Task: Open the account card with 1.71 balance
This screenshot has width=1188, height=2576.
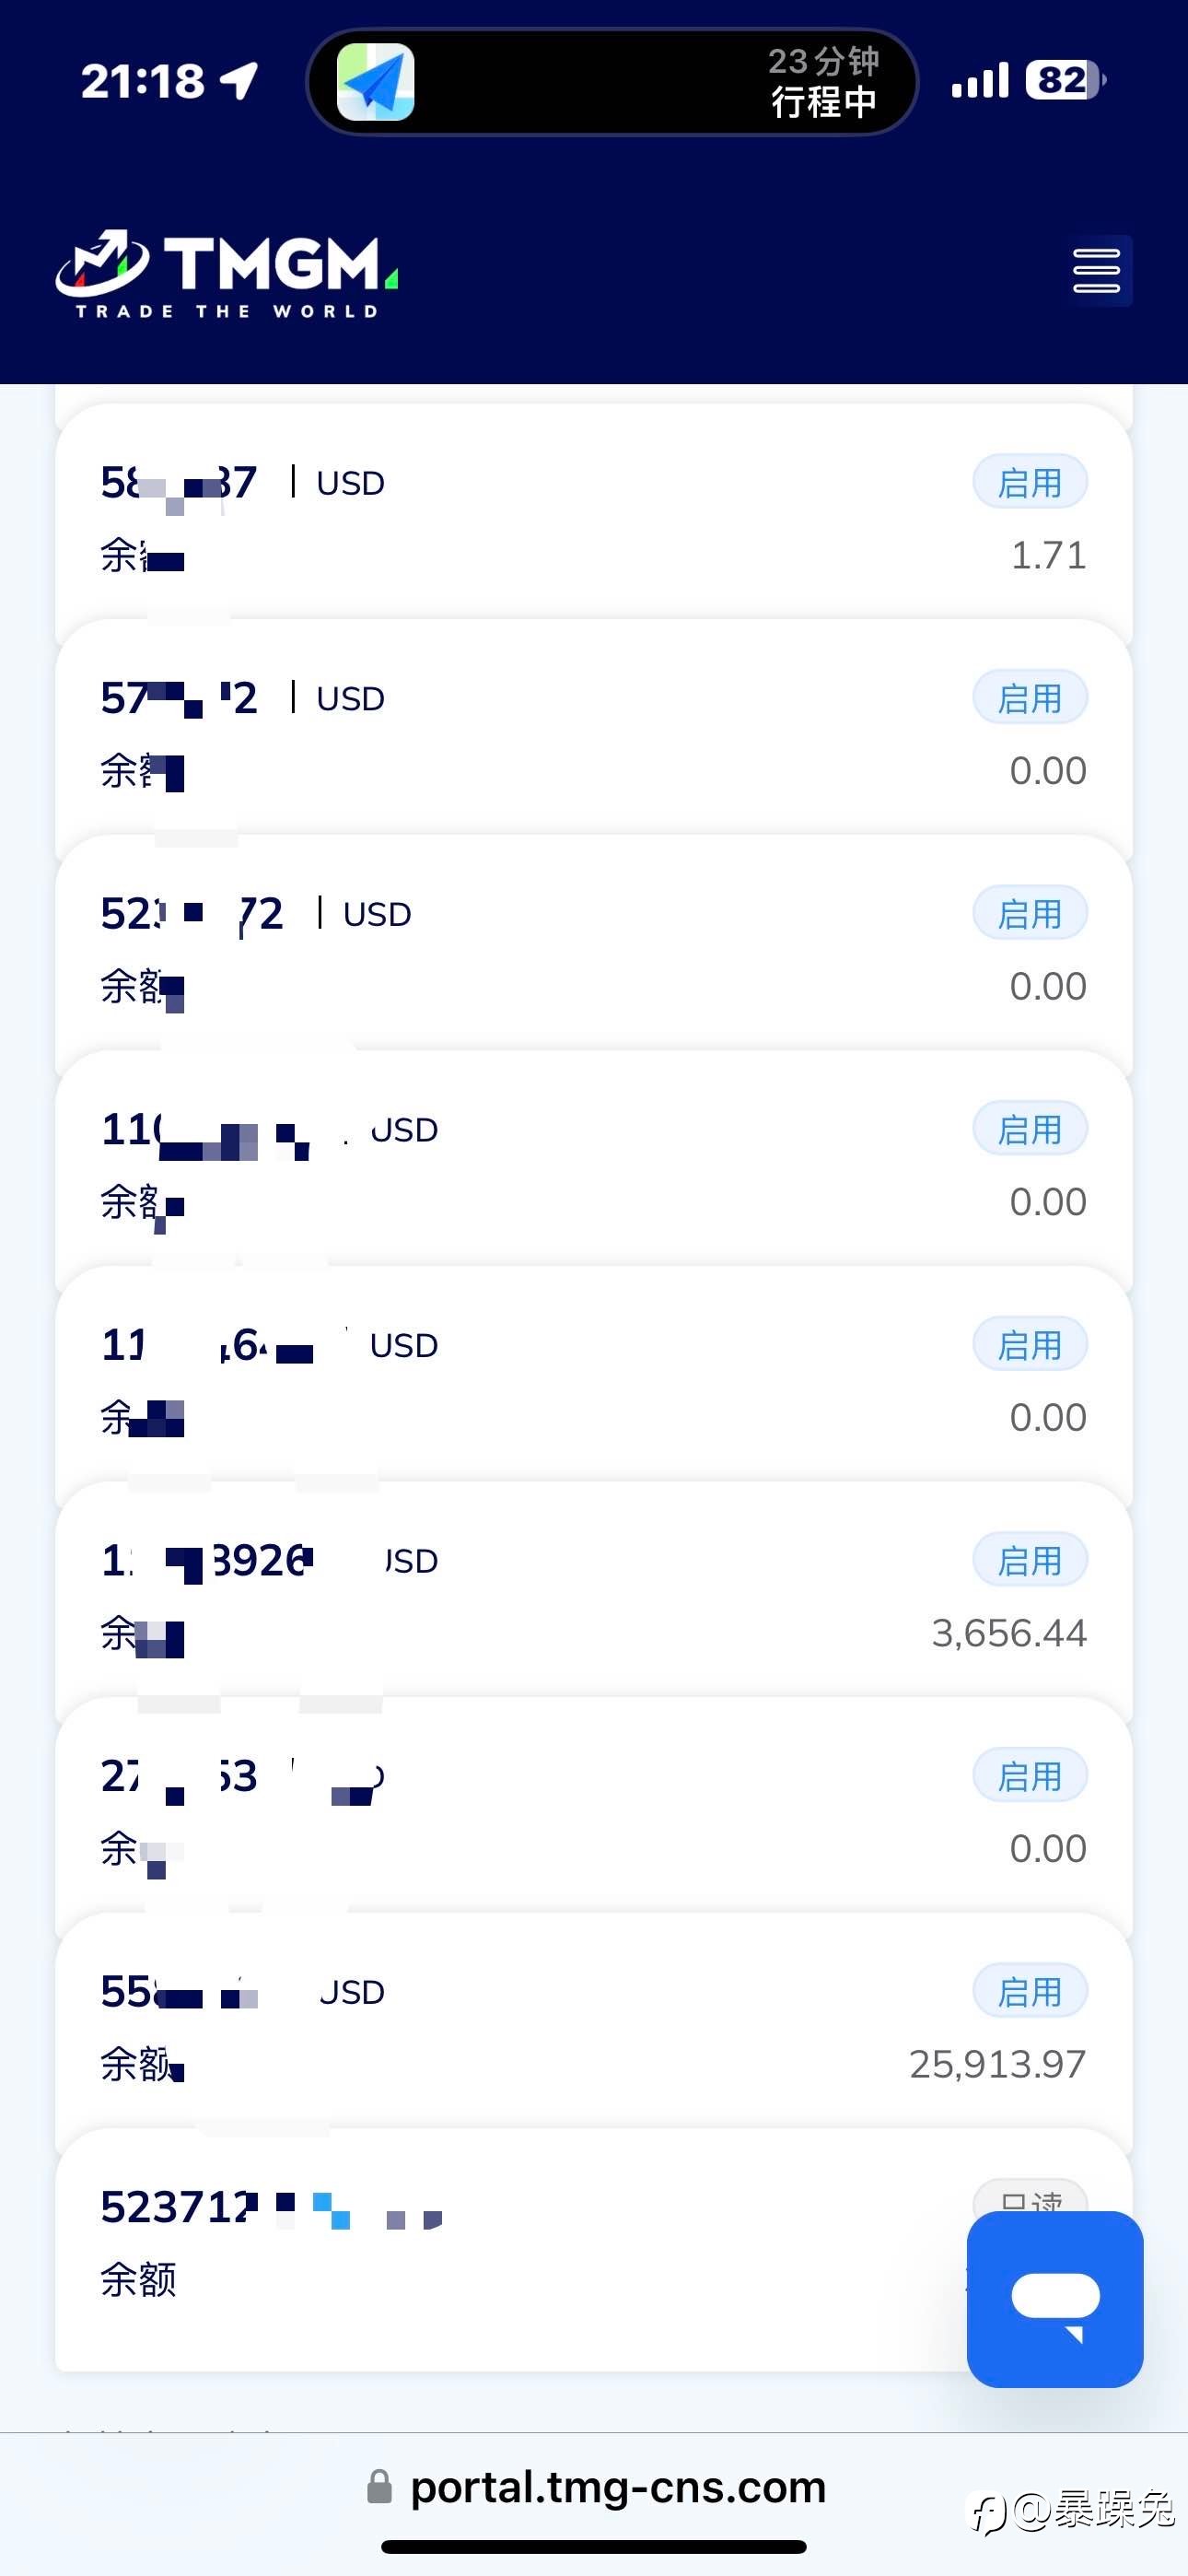Action: point(594,518)
